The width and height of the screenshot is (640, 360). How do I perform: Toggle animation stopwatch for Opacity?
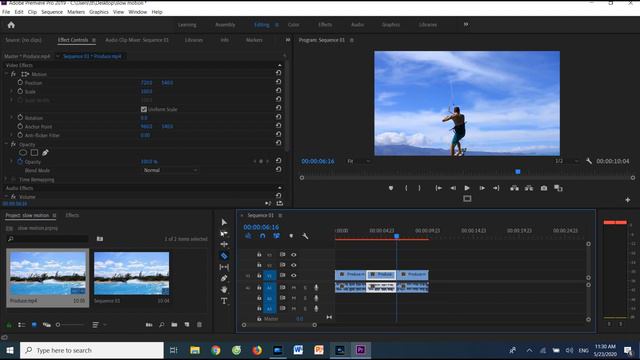20,162
